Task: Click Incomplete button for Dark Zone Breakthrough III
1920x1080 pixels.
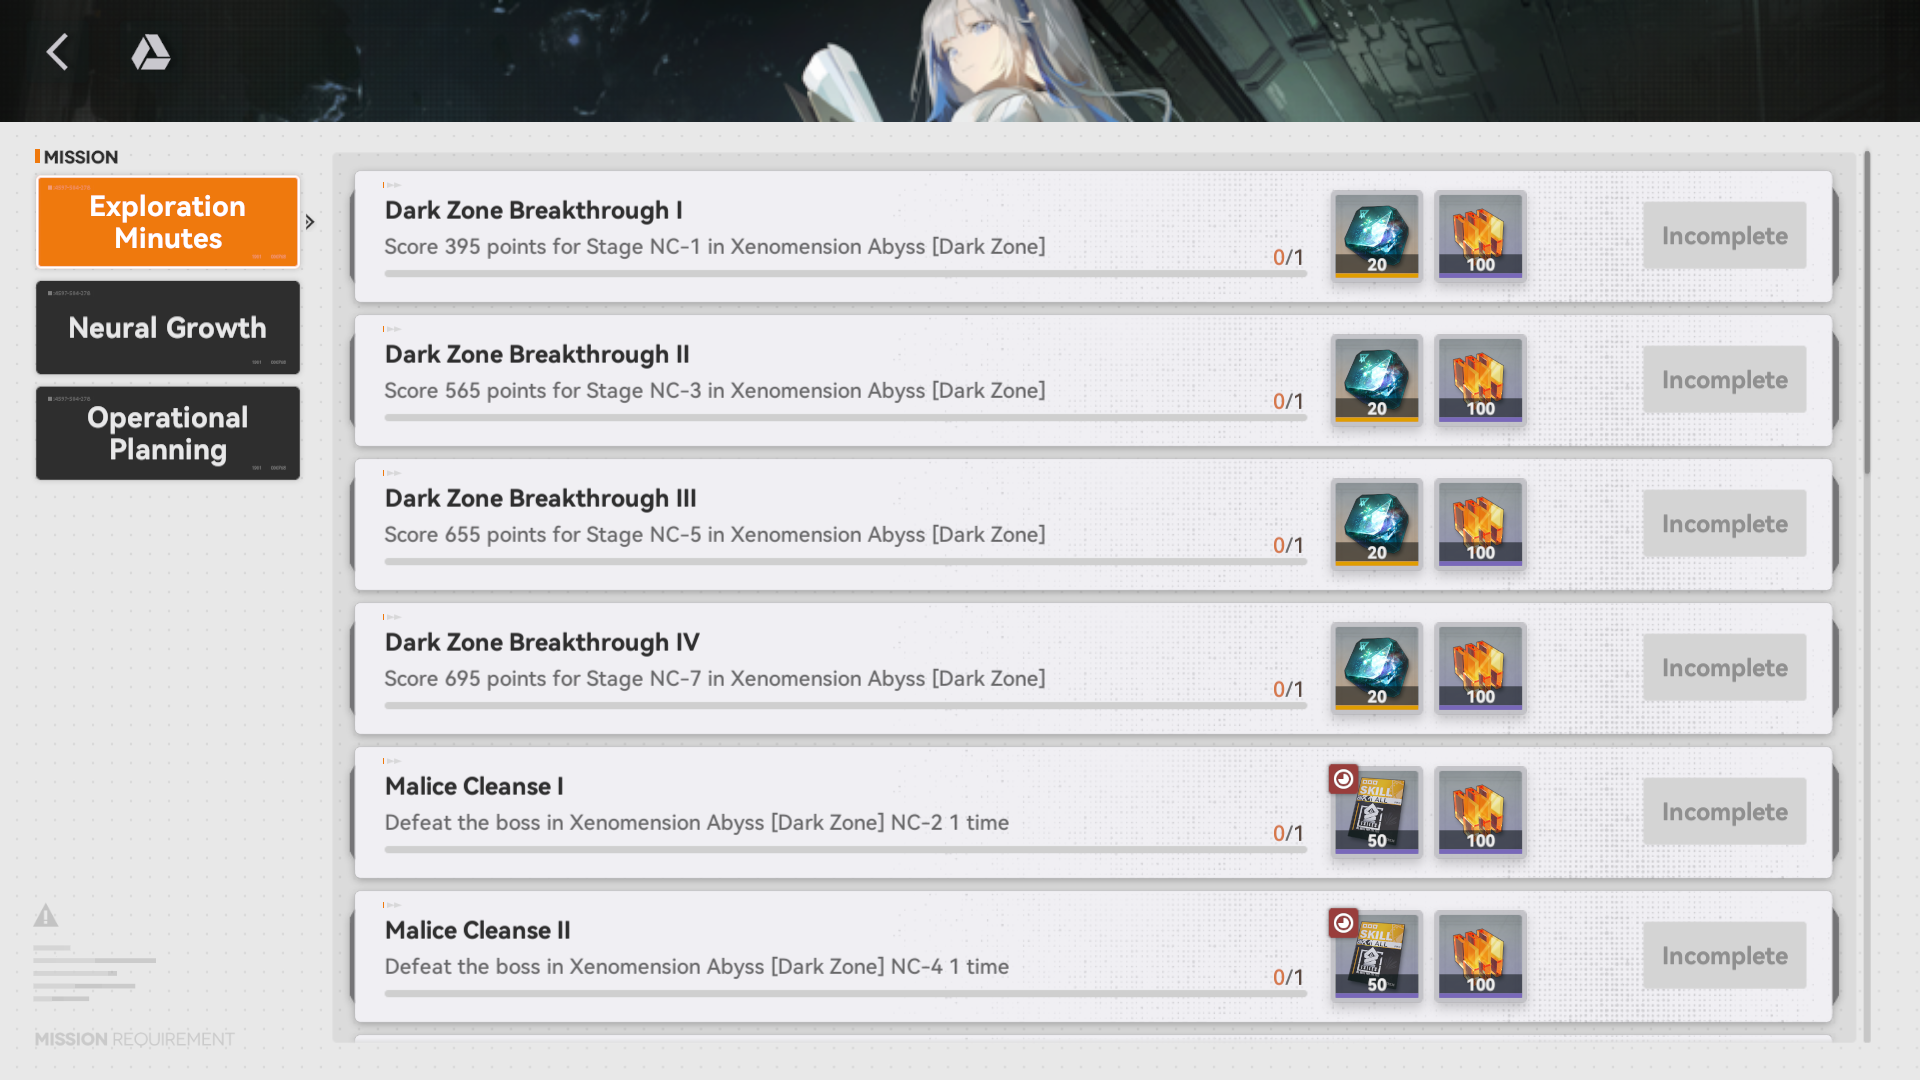Action: 1724,524
